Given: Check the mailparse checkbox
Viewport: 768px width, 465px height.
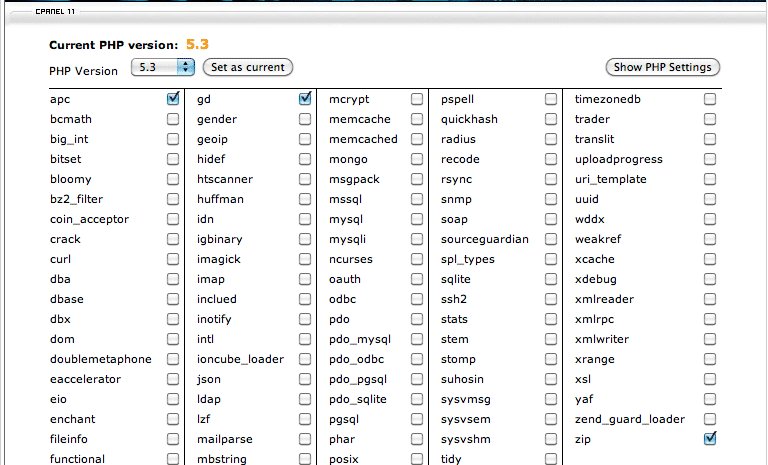Looking at the screenshot, I should pyautogui.click(x=305, y=439).
